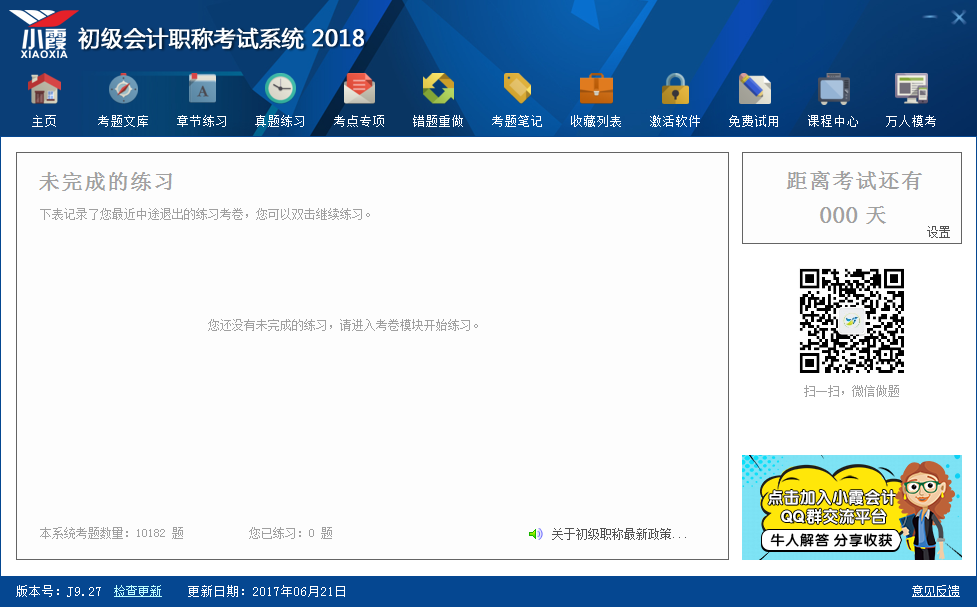Screen dimensions: 977x607
Task: Click the 检查更新 link
Action: pos(137,591)
